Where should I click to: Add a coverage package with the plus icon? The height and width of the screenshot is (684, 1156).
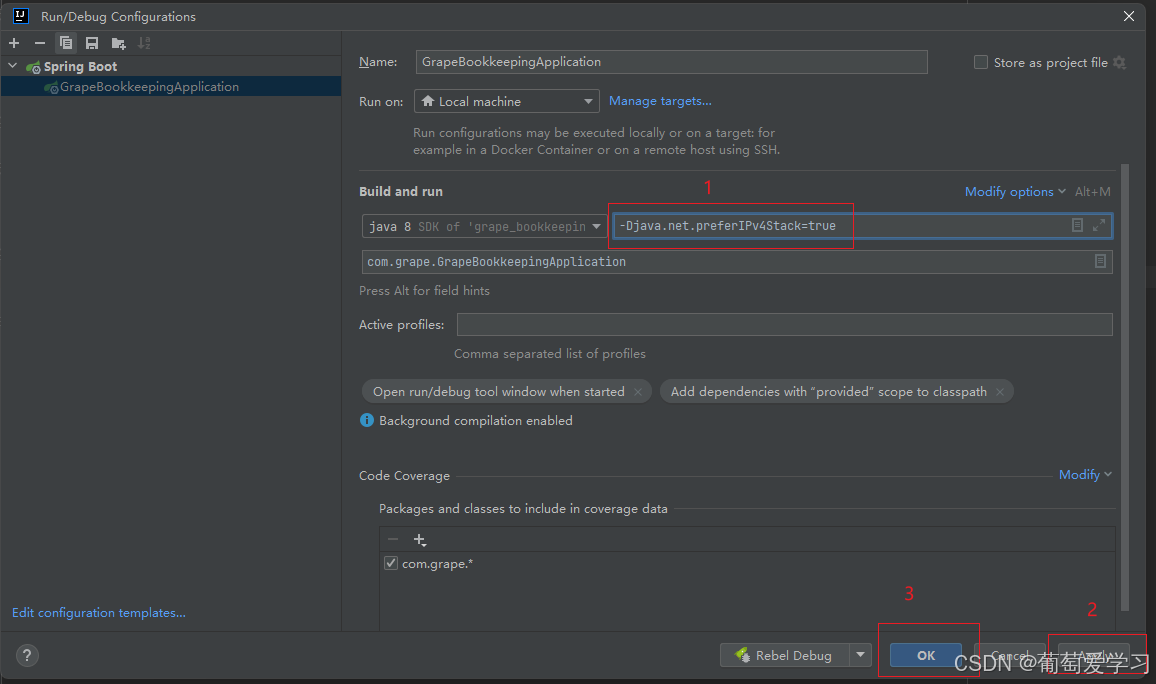coord(419,540)
